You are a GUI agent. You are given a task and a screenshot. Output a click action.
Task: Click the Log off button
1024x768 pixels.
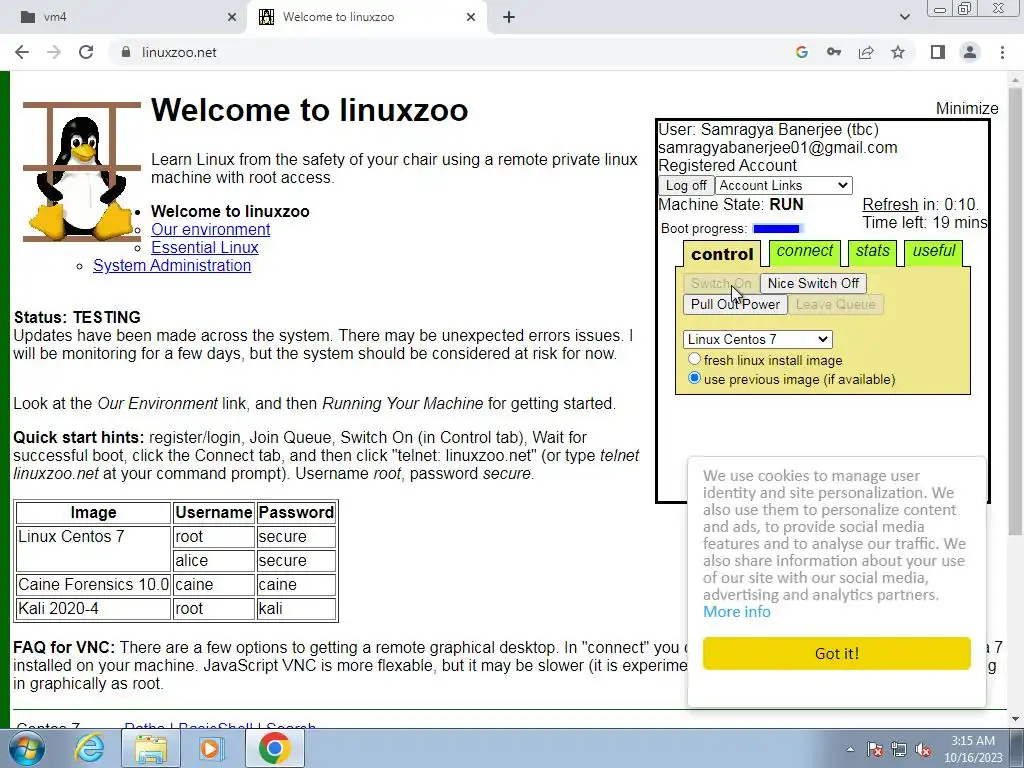coord(686,185)
